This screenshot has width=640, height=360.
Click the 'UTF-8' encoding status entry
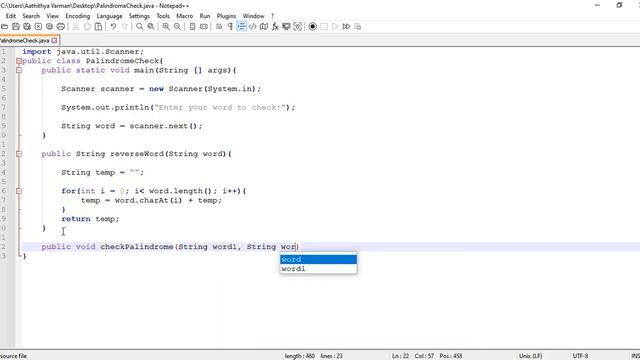[580, 356]
